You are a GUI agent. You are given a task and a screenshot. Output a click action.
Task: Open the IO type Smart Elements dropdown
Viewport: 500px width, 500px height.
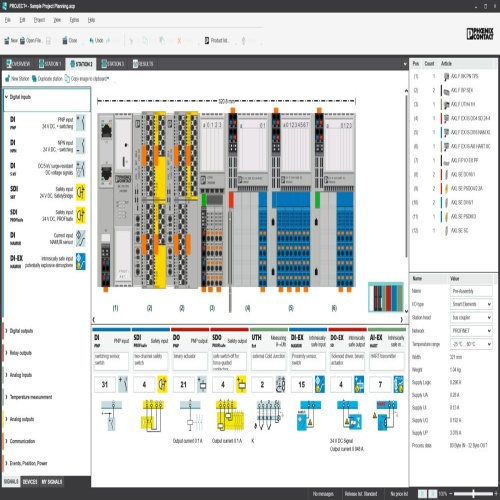click(471, 304)
